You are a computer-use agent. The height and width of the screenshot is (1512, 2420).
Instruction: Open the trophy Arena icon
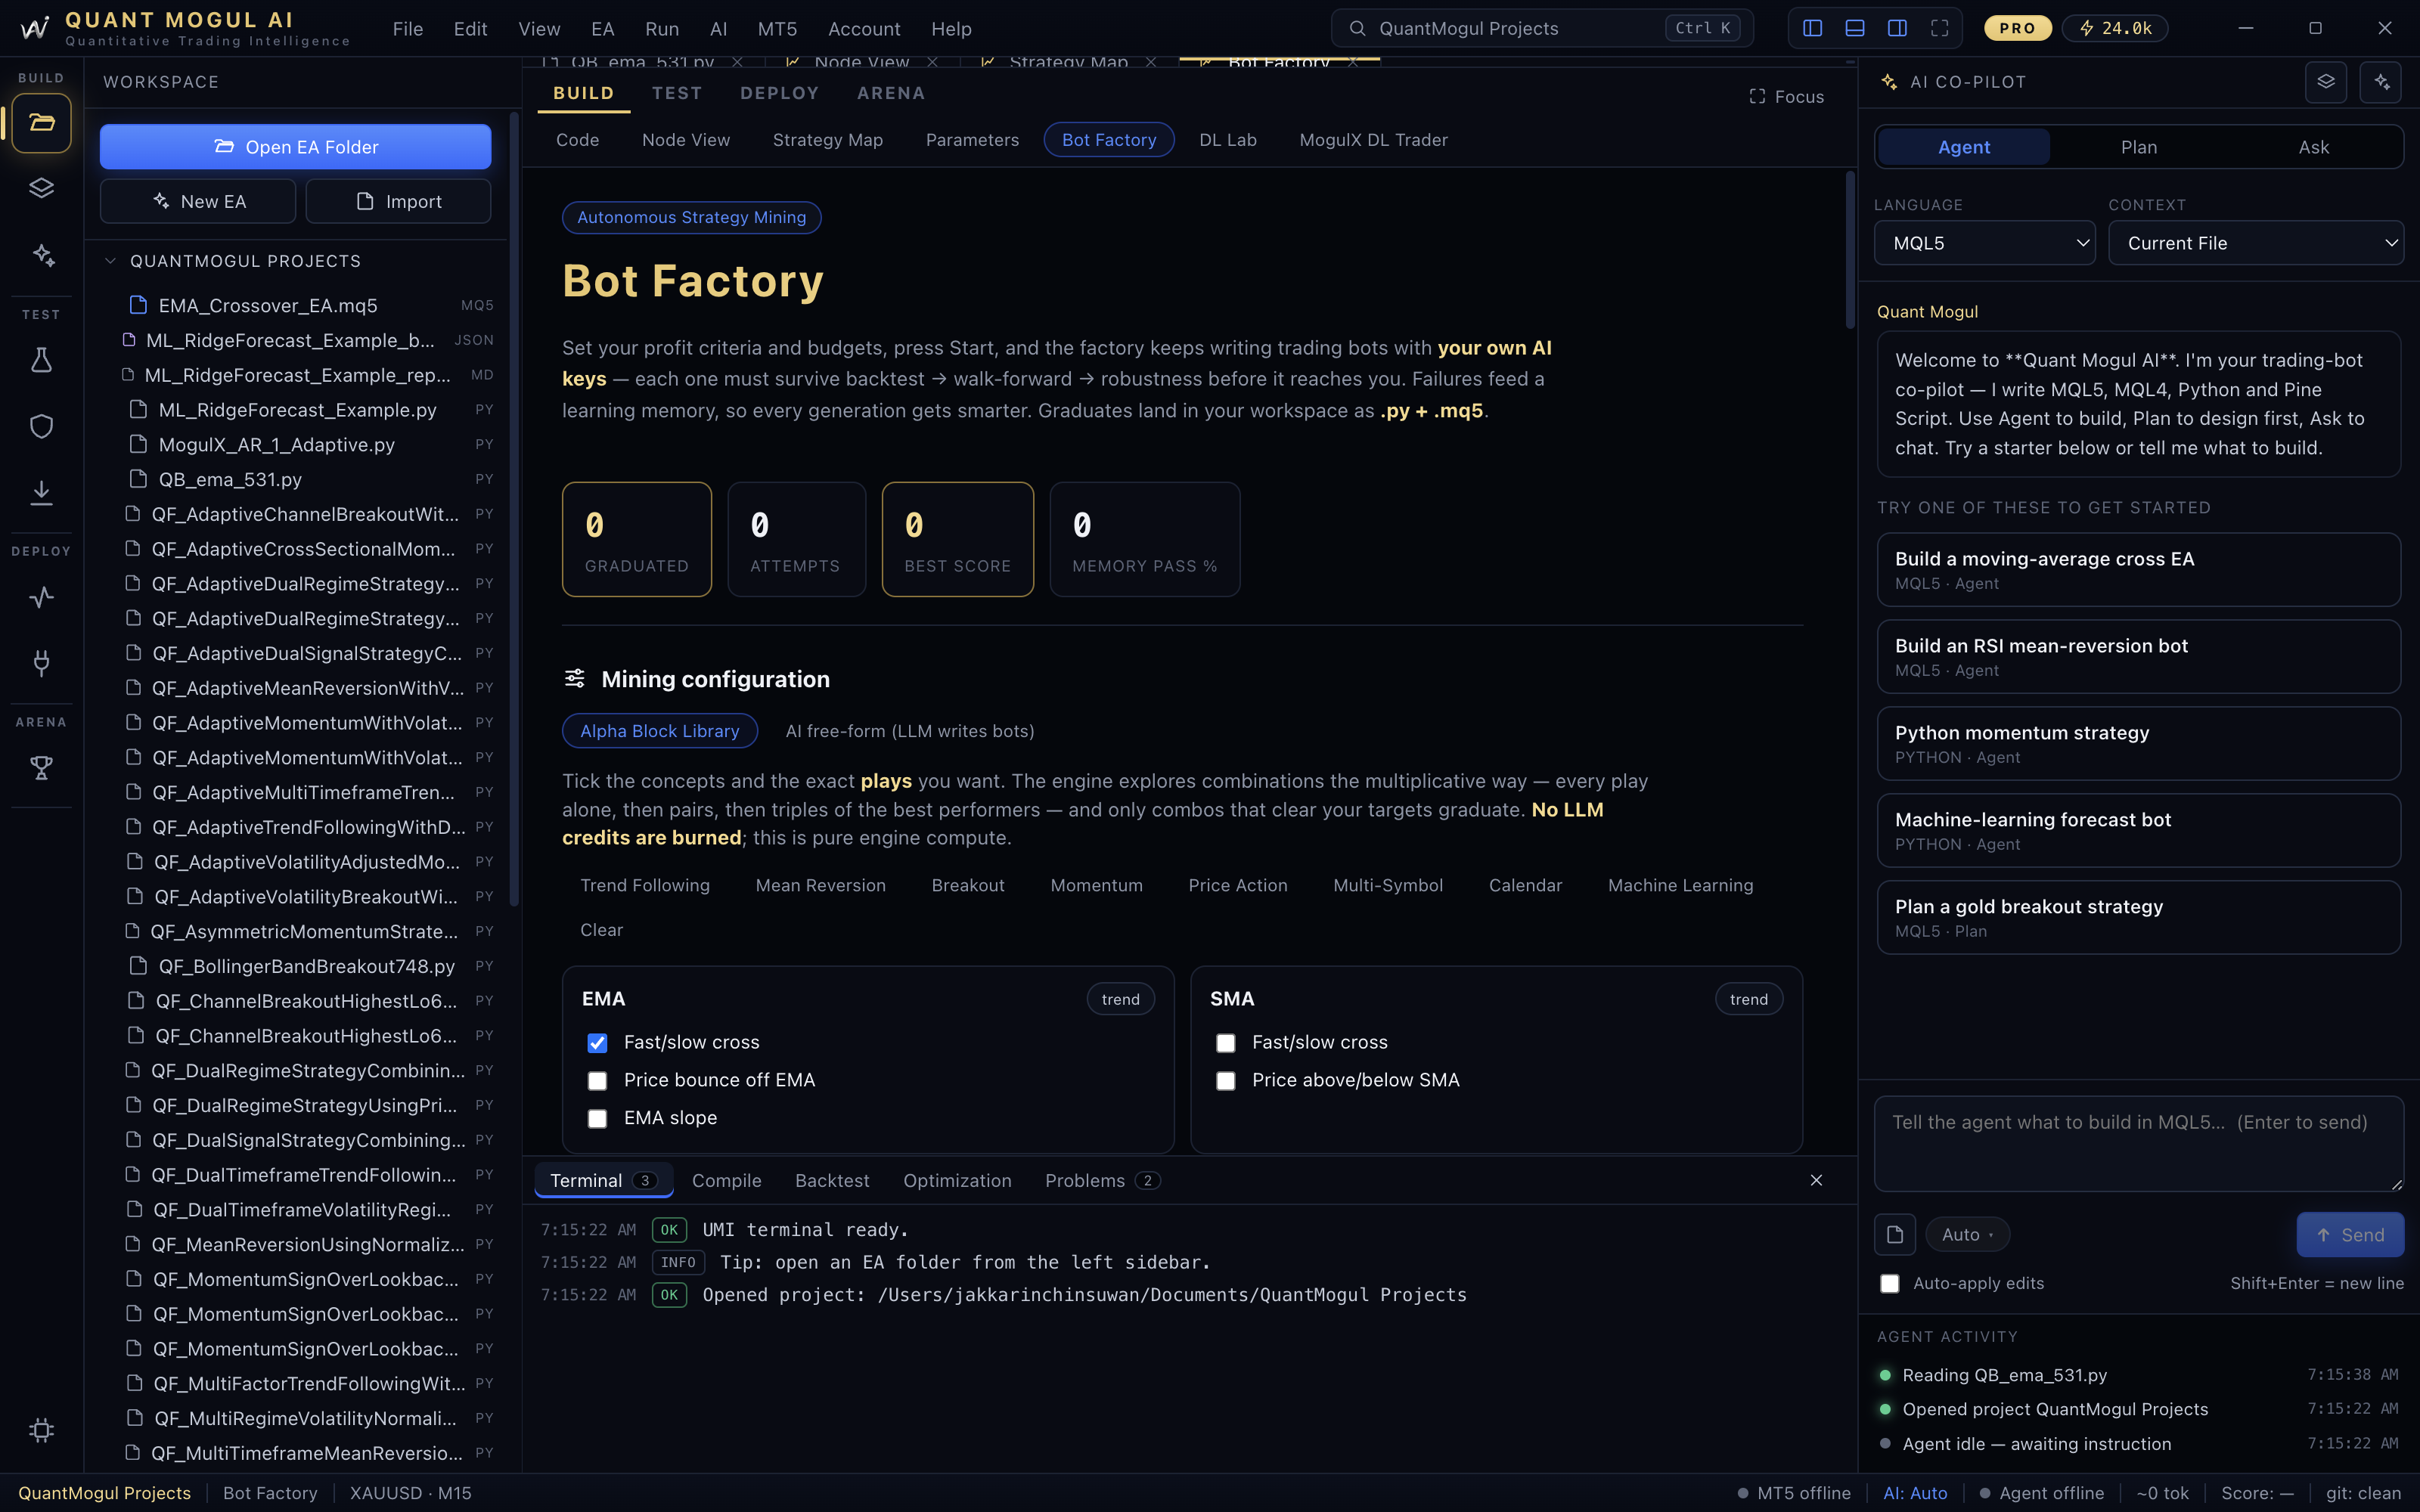point(41,768)
